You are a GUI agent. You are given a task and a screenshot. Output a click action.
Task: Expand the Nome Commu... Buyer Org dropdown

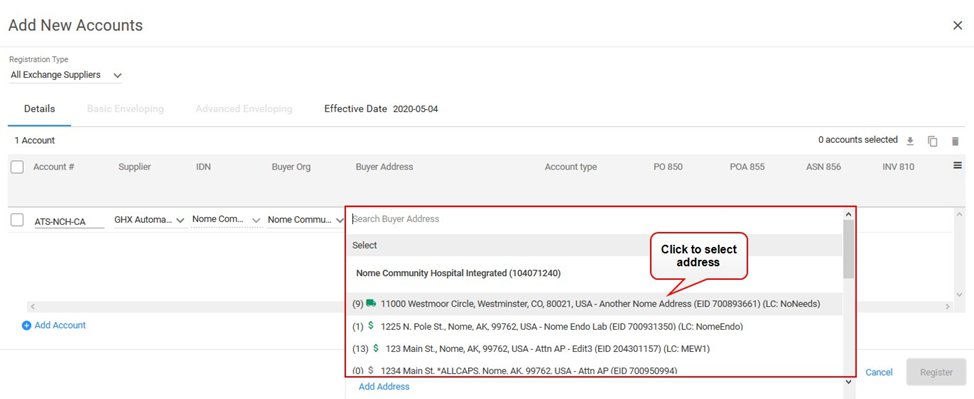point(304,220)
